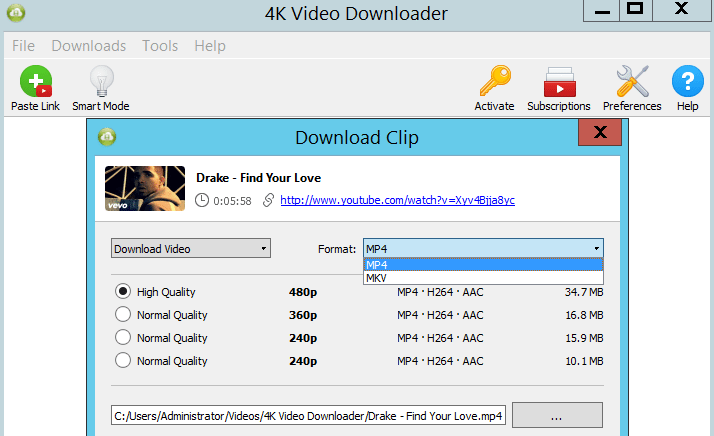Choose MP4 from the format list
714x436 pixels.
483,265
